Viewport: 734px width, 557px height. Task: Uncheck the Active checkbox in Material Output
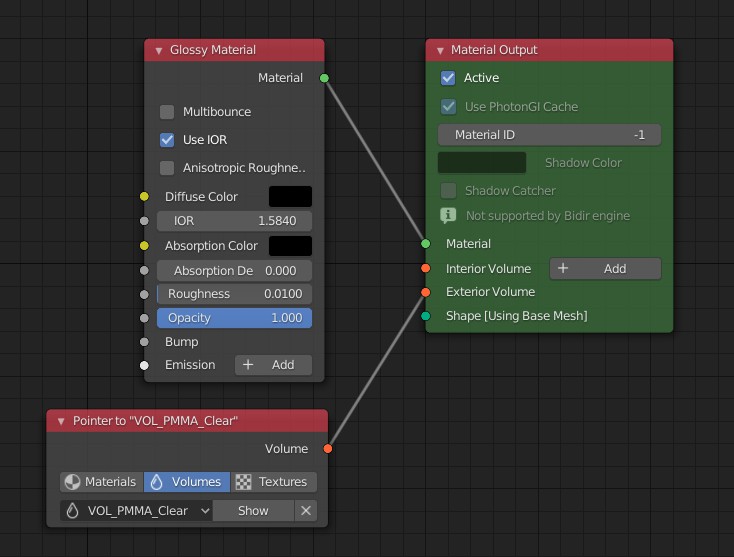coord(448,78)
